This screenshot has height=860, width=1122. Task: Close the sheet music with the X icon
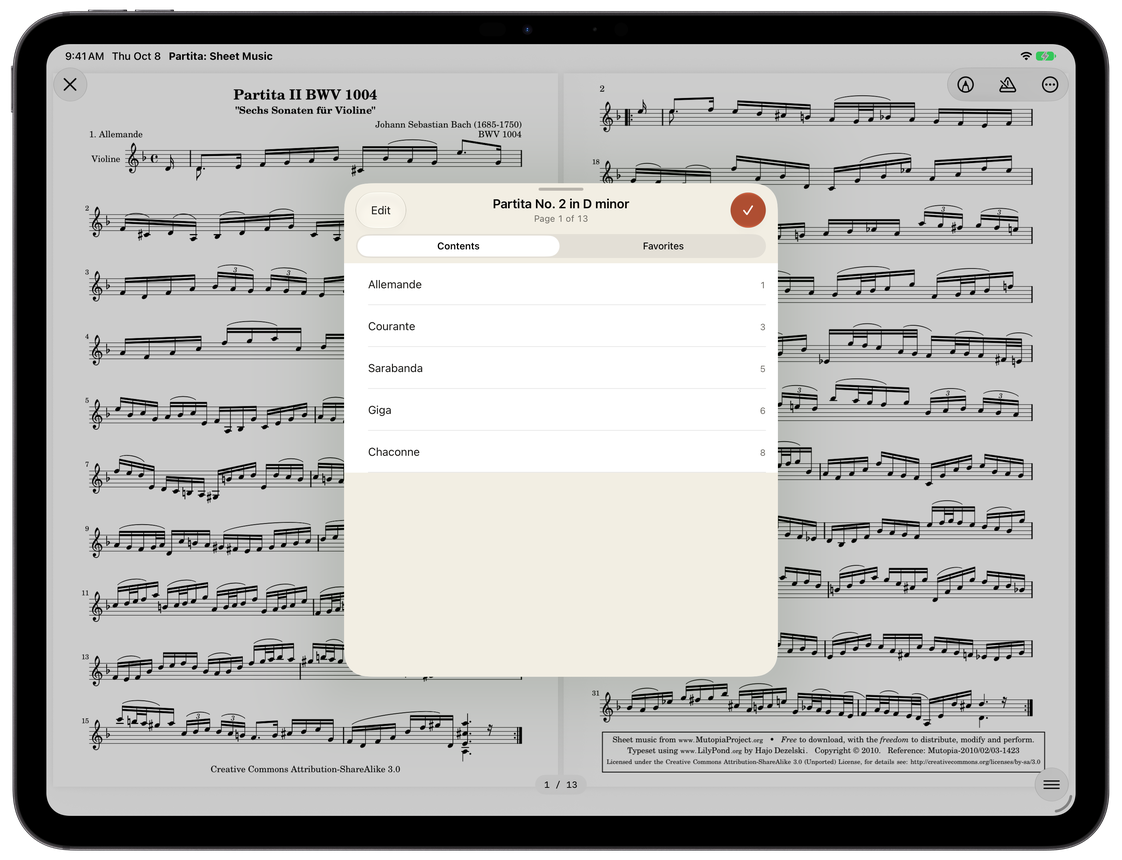tap(70, 84)
